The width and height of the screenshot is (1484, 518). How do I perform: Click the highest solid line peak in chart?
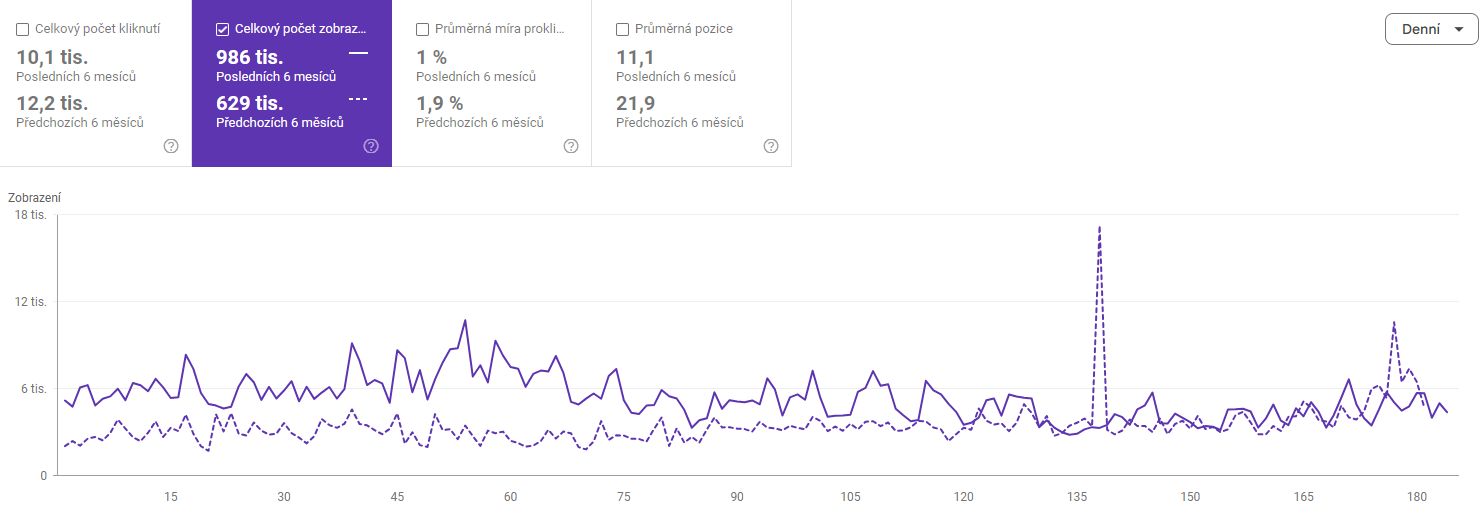click(466, 321)
